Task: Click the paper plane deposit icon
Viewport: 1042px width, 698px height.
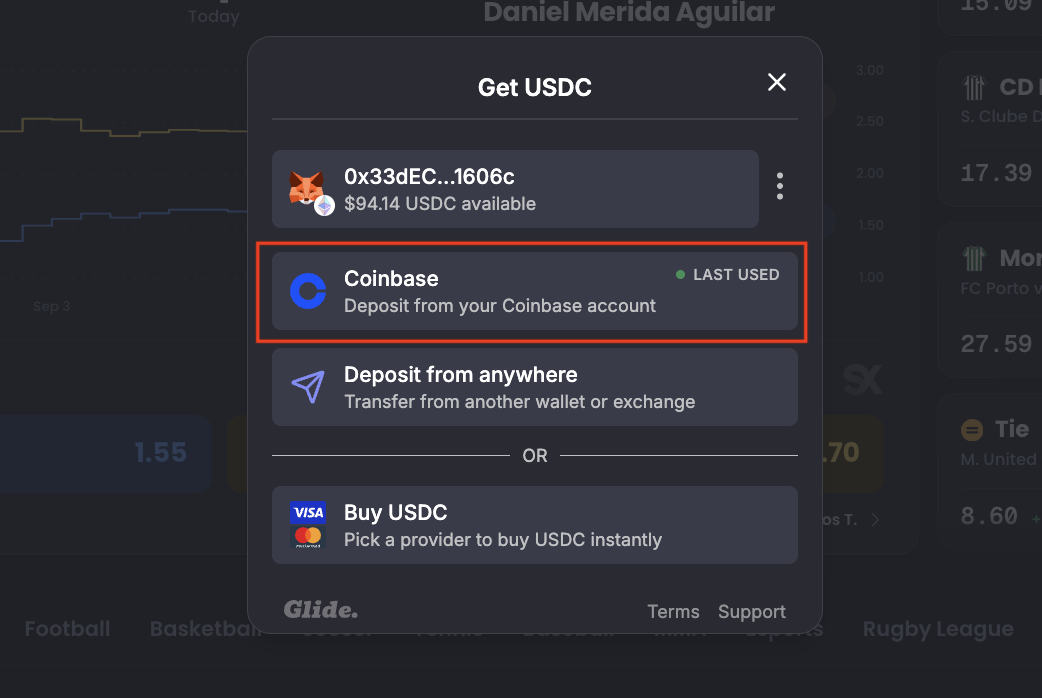Action: (x=308, y=386)
